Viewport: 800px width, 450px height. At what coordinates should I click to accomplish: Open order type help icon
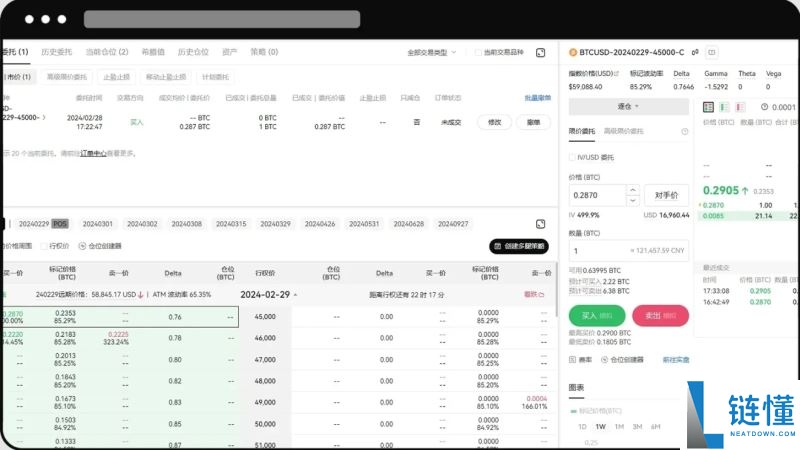click(x=685, y=131)
